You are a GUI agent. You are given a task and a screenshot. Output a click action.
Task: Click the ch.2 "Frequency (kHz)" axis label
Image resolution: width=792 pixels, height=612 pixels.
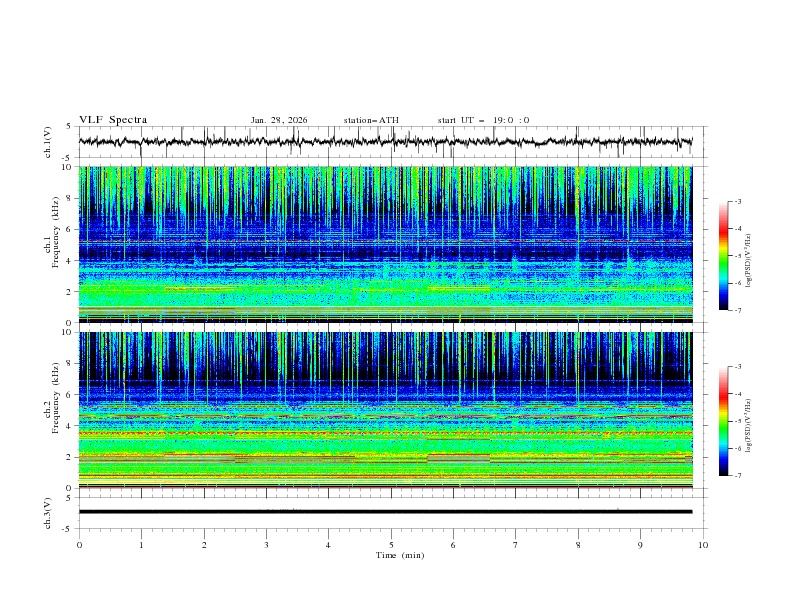55,397
